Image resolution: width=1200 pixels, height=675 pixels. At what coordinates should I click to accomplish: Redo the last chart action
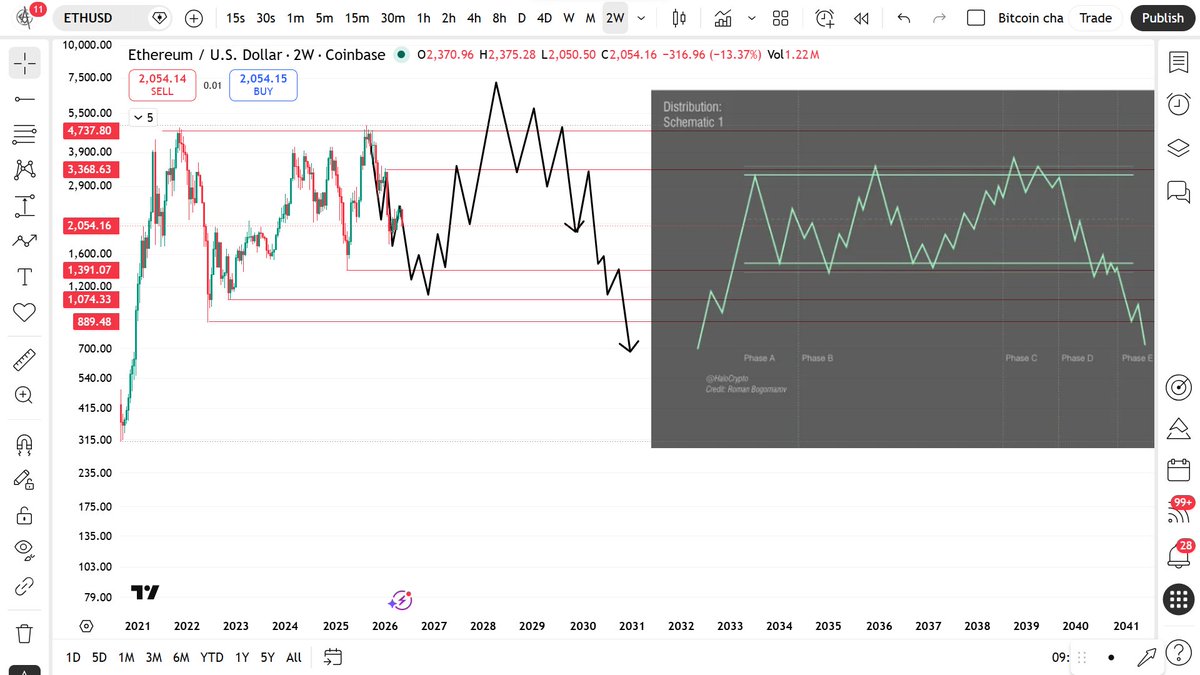pos(938,18)
